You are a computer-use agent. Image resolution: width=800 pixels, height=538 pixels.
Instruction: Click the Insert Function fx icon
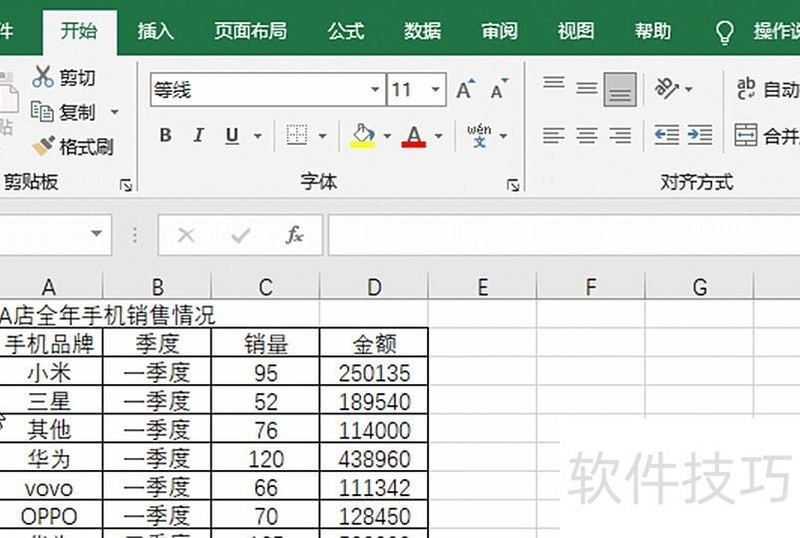(294, 235)
